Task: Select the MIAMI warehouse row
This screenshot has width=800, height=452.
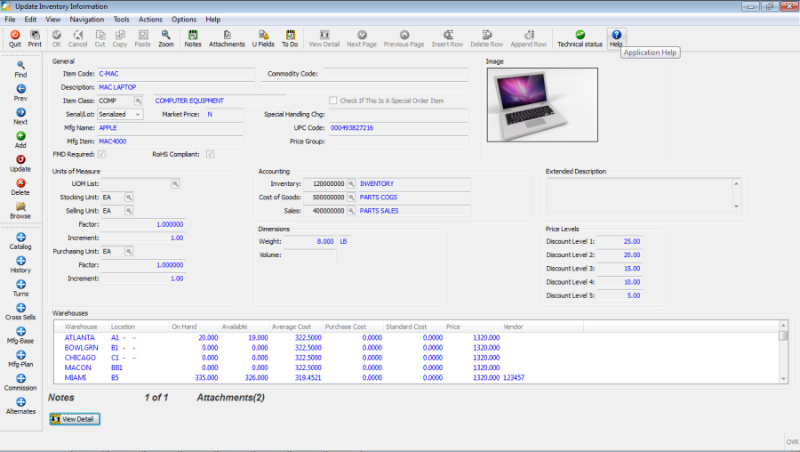Action: point(78,378)
